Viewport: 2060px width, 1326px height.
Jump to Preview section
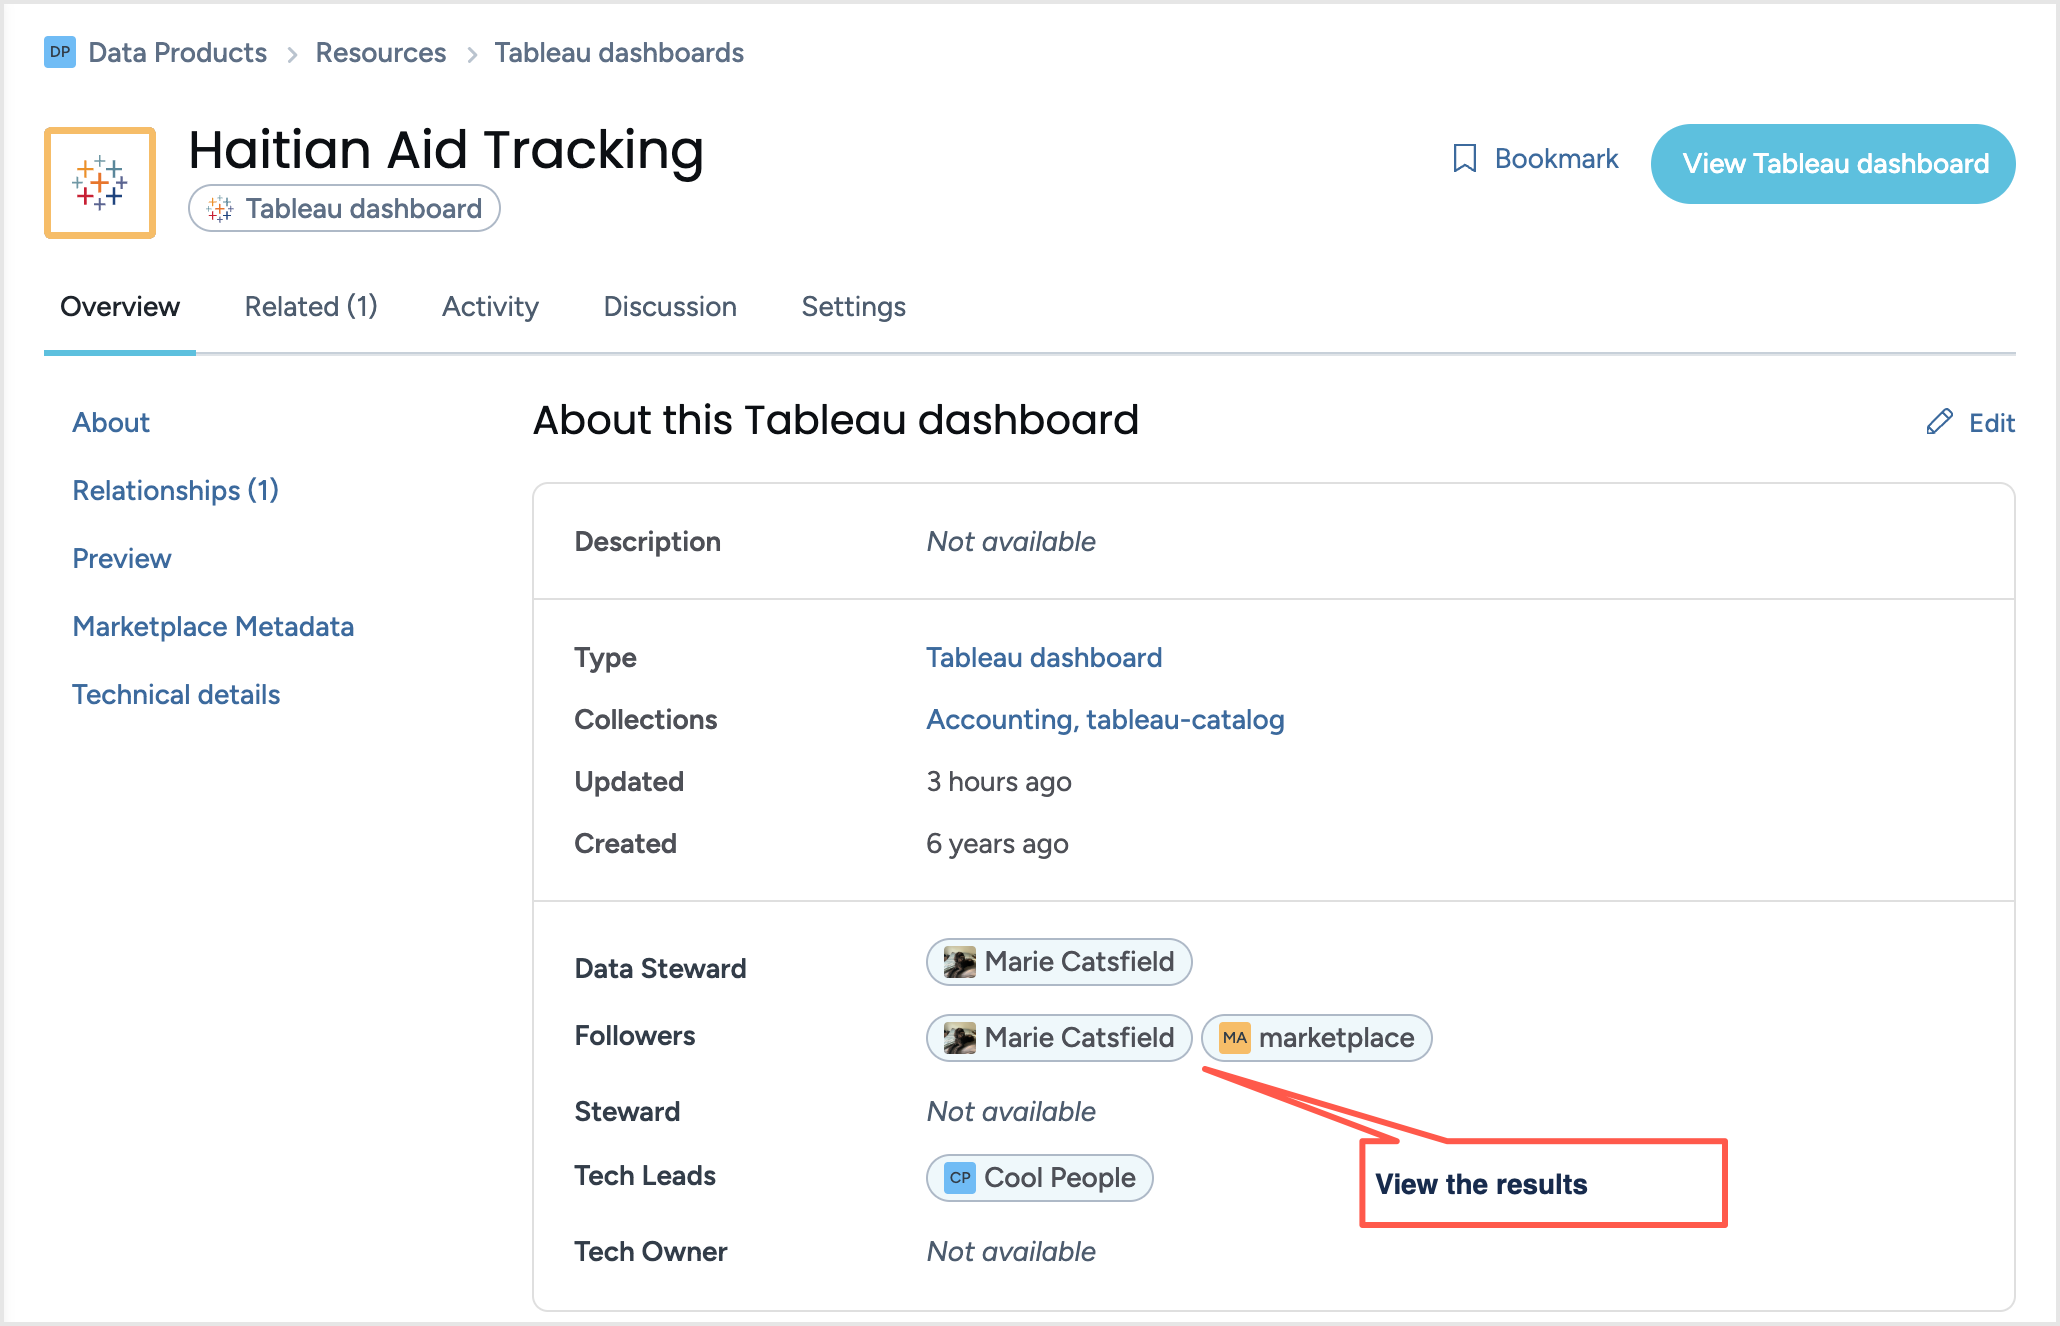click(x=122, y=558)
